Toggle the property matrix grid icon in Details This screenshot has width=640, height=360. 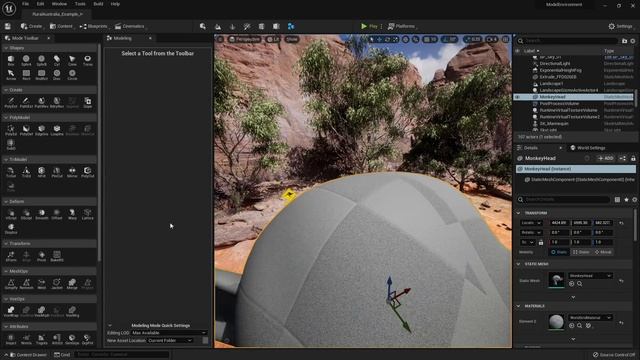click(617, 200)
